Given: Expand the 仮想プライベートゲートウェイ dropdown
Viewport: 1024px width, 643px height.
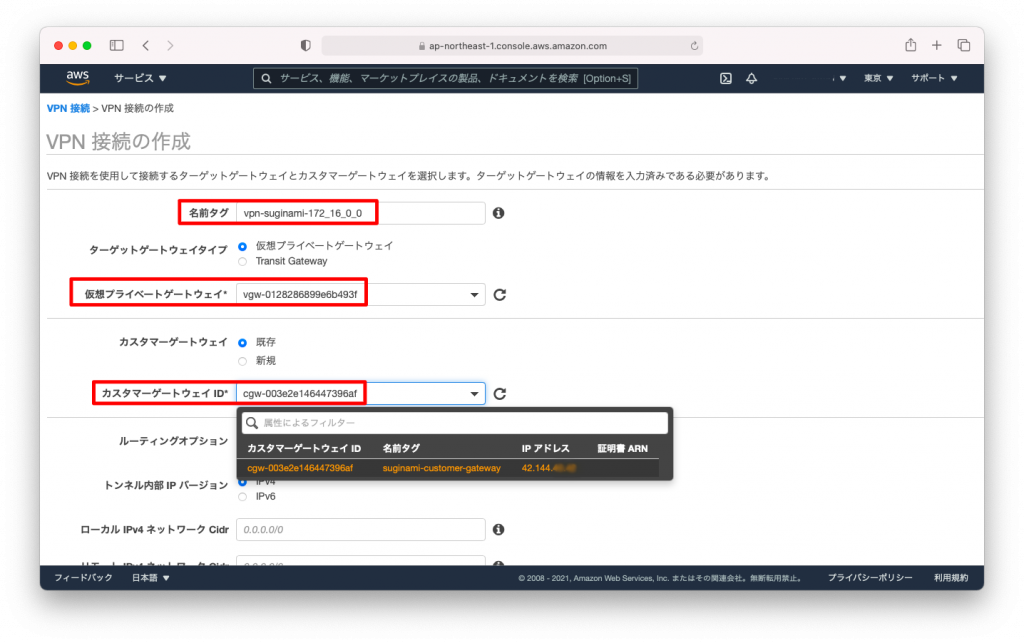Looking at the screenshot, I should tap(474, 293).
